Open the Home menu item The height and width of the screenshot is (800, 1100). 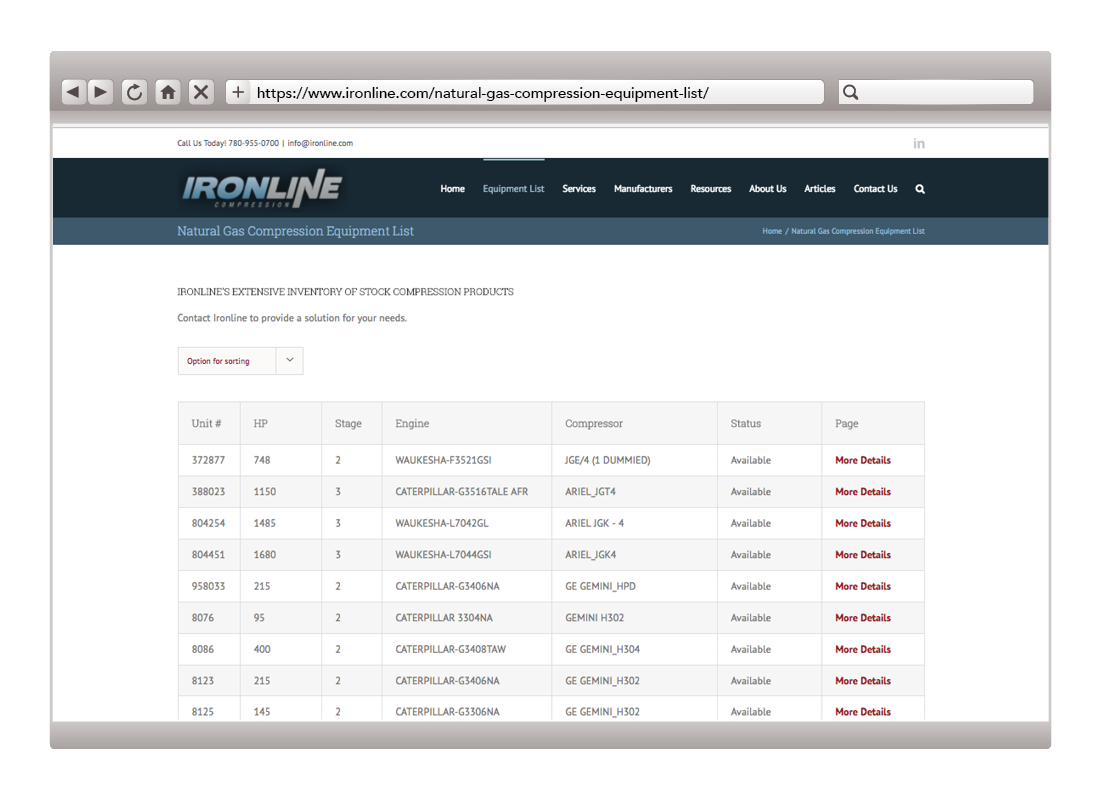click(x=452, y=189)
